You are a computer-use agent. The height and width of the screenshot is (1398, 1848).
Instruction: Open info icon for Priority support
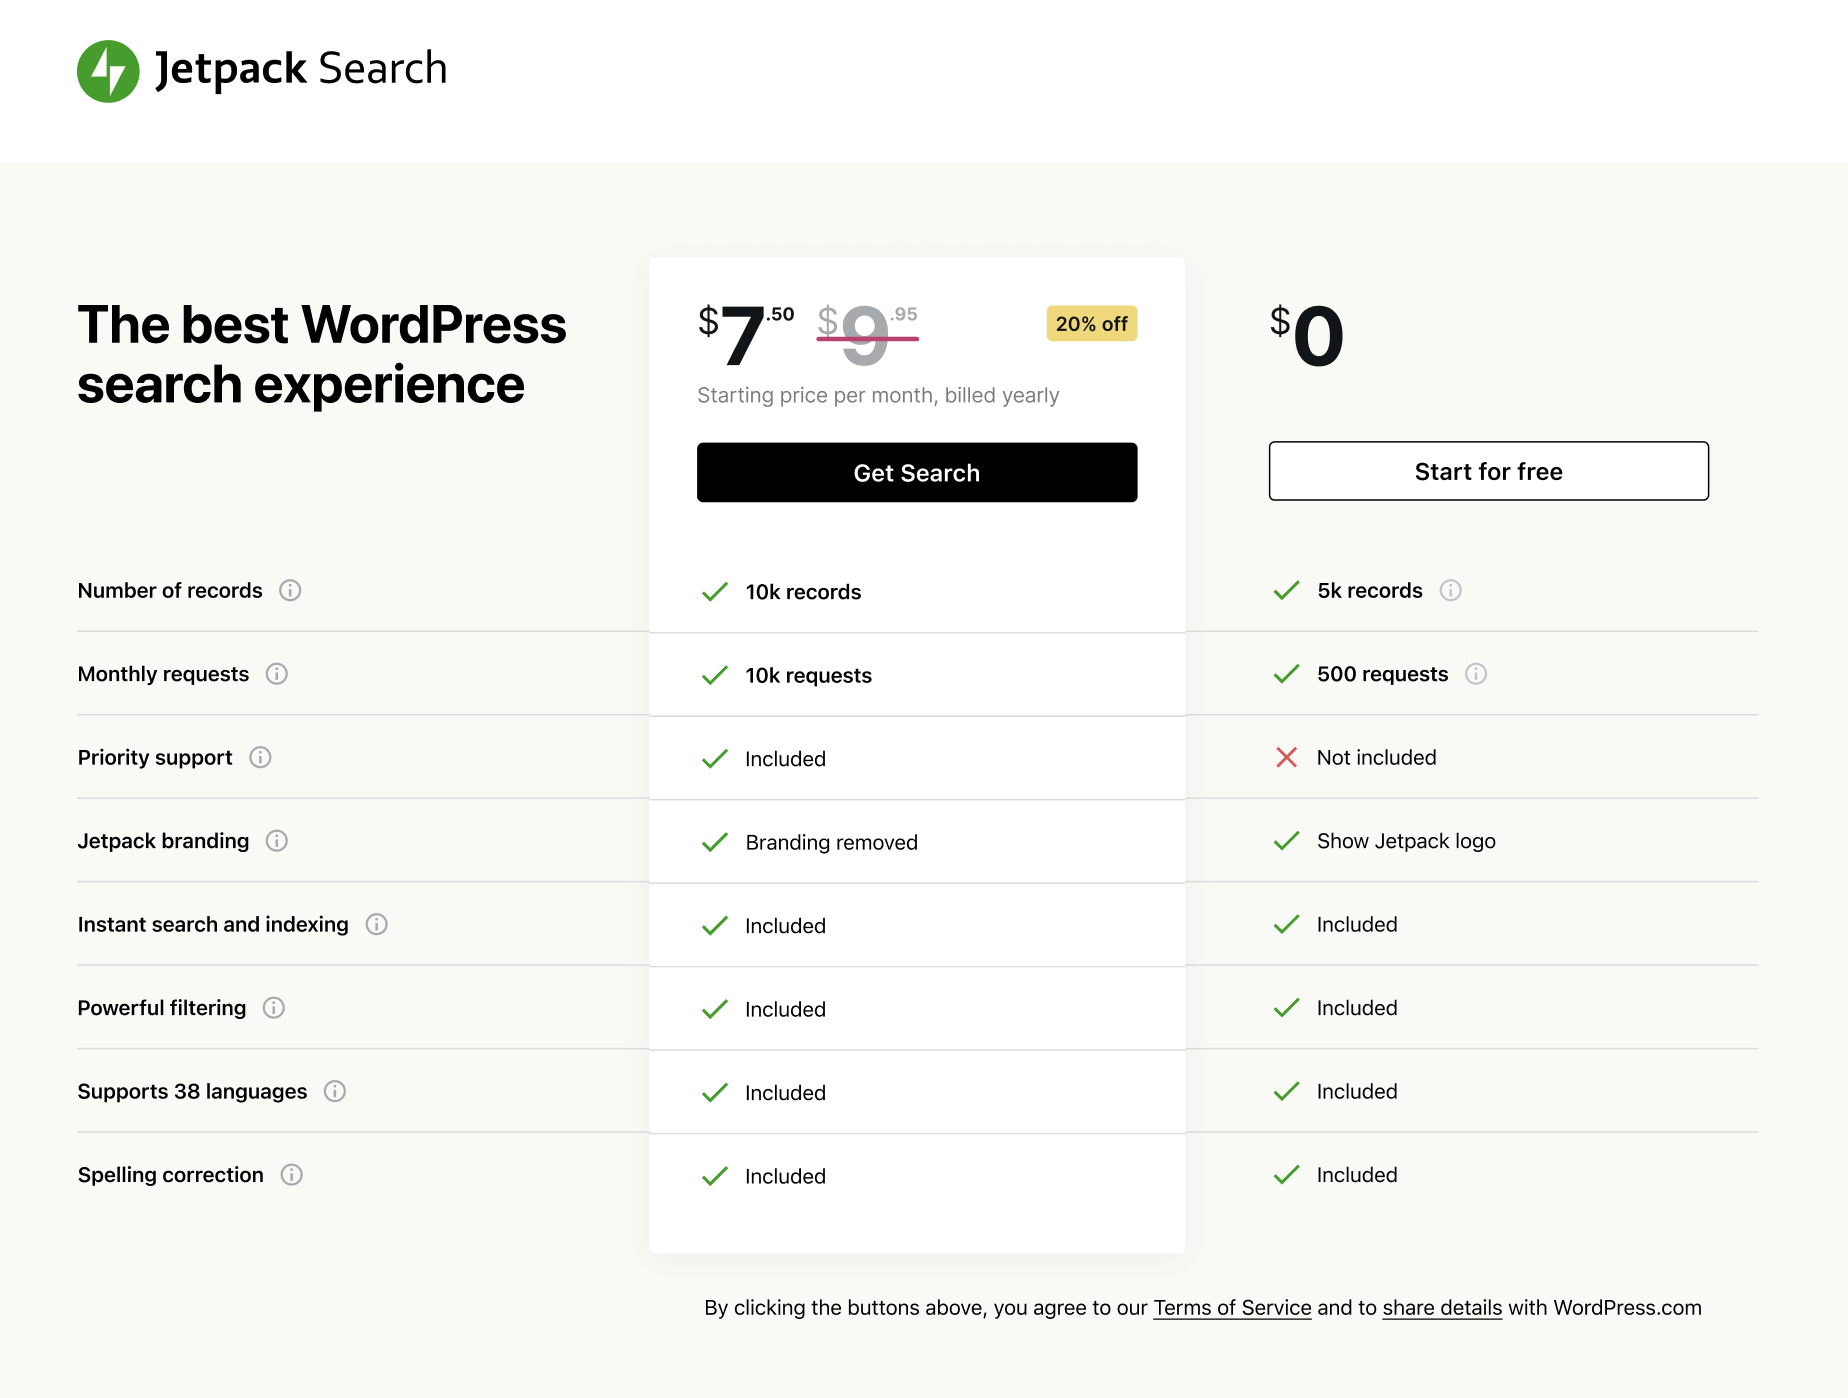click(x=260, y=757)
